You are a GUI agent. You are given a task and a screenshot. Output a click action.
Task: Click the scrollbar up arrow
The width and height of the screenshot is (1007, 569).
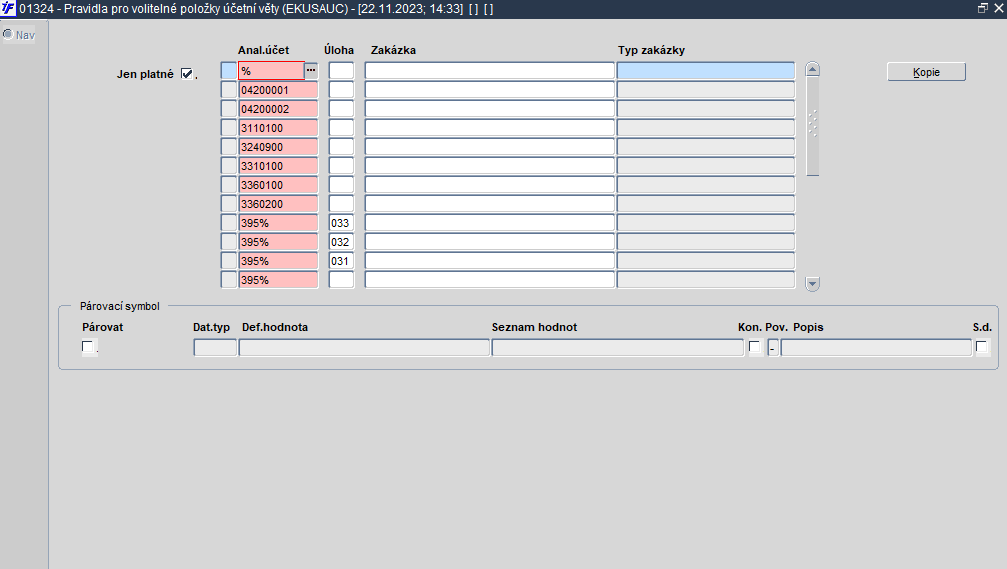812,69
